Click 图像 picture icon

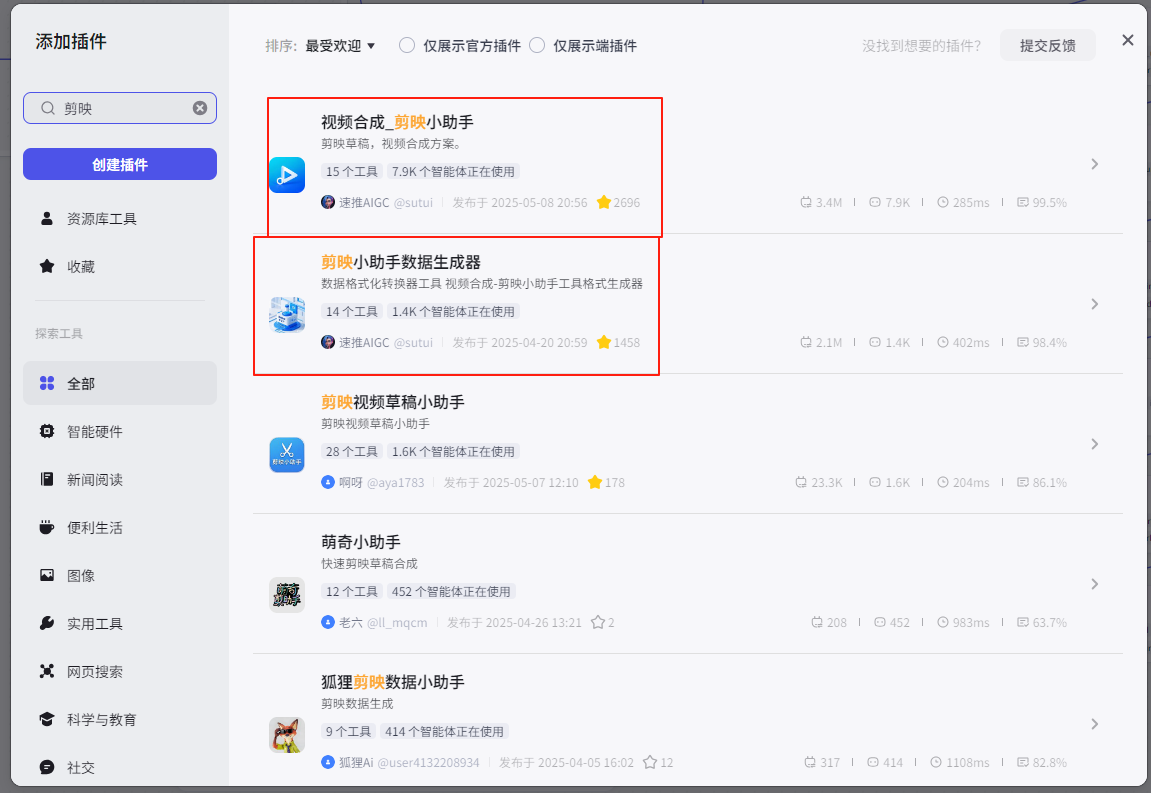pyautogui.click(x=47, y=575)
